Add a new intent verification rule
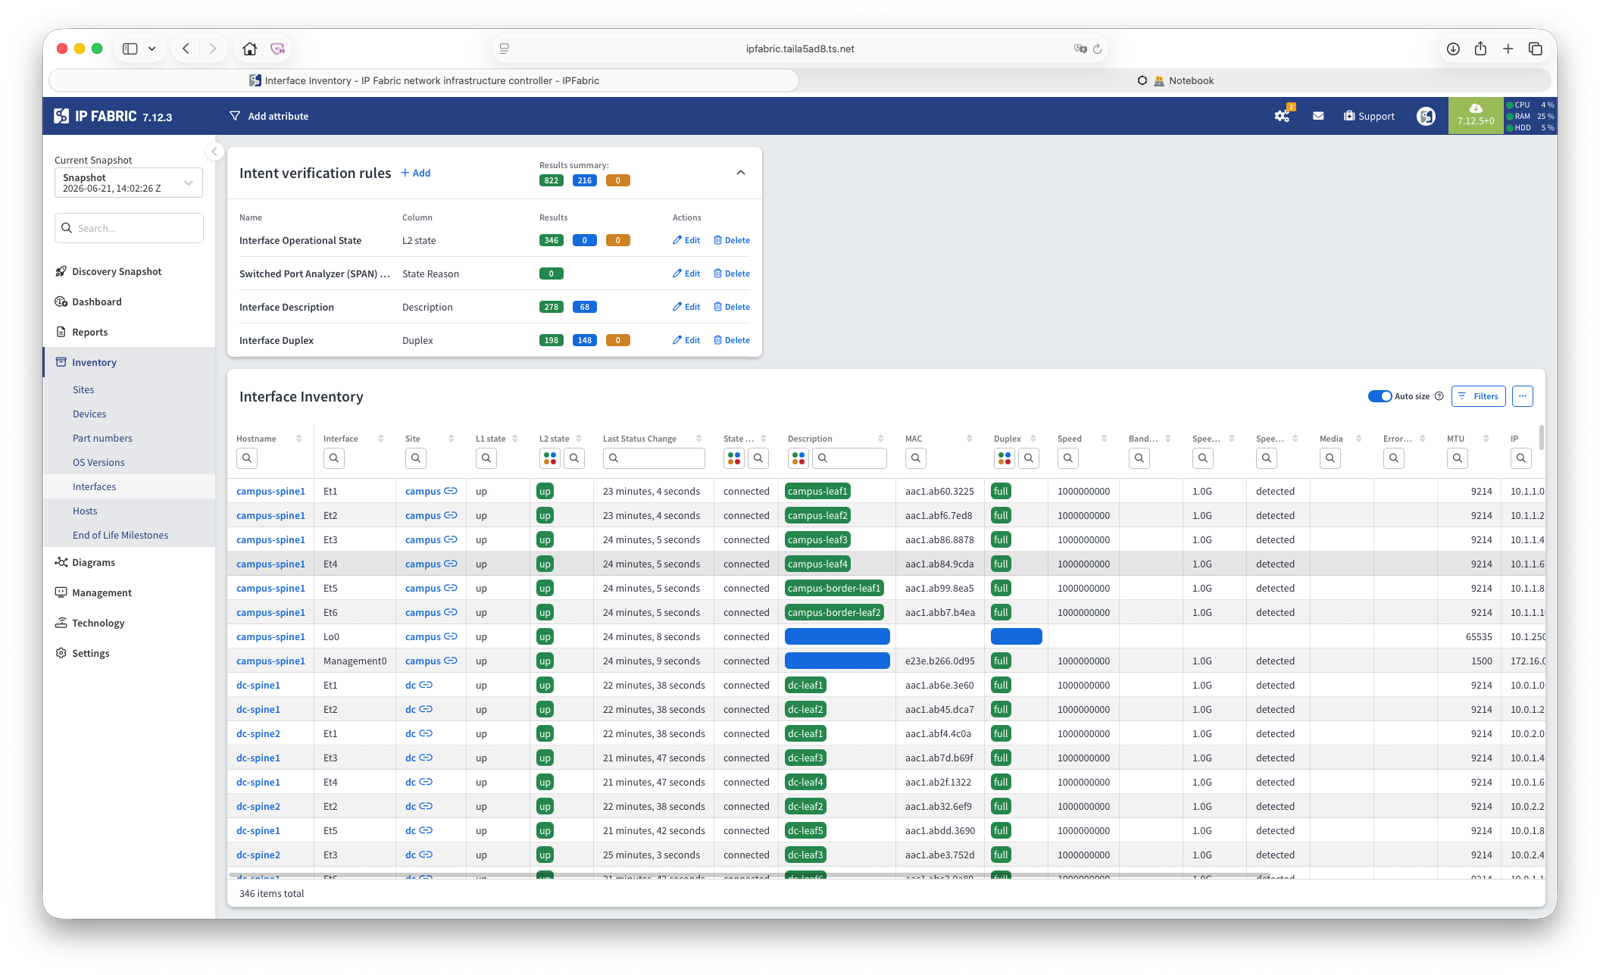The height and width of the screenshot is (975, 1600). tap(416, 173)
